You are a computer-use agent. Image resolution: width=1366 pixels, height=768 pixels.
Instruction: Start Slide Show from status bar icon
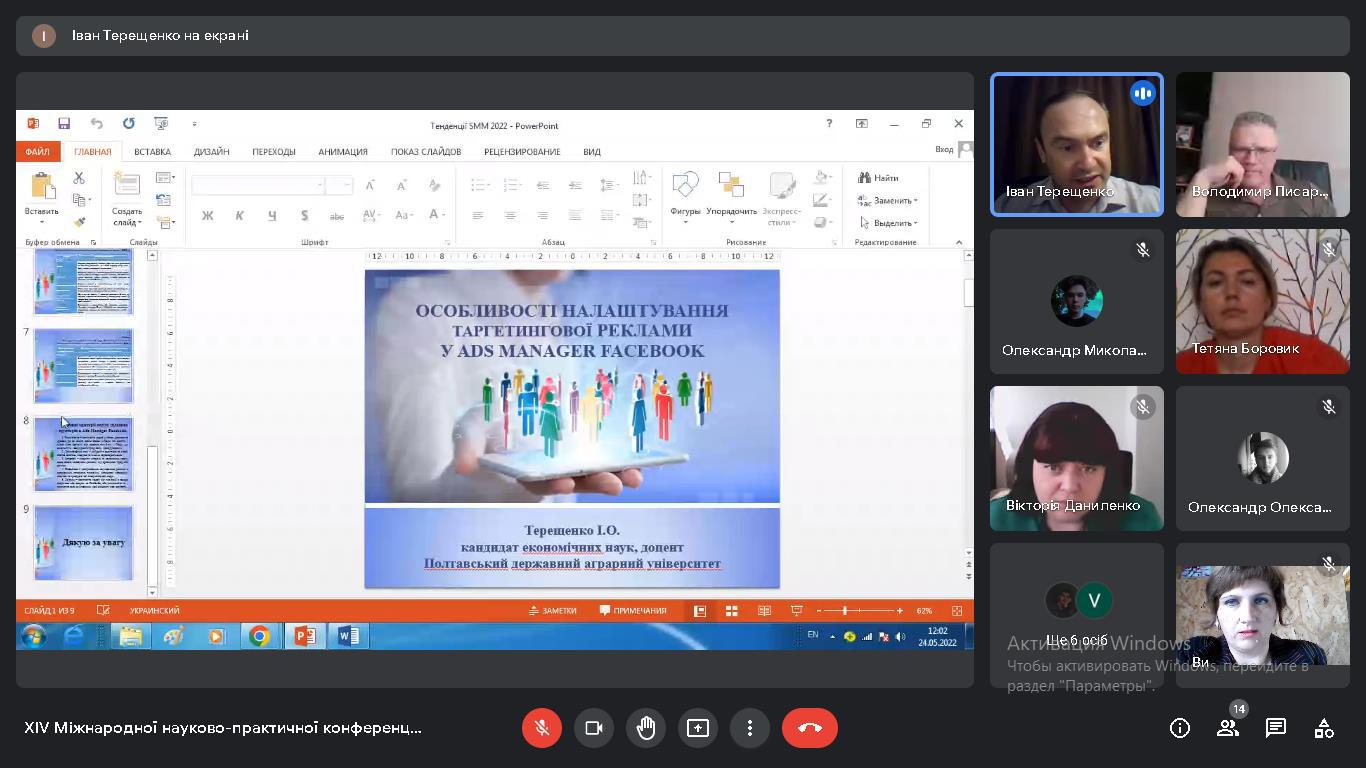796,610
